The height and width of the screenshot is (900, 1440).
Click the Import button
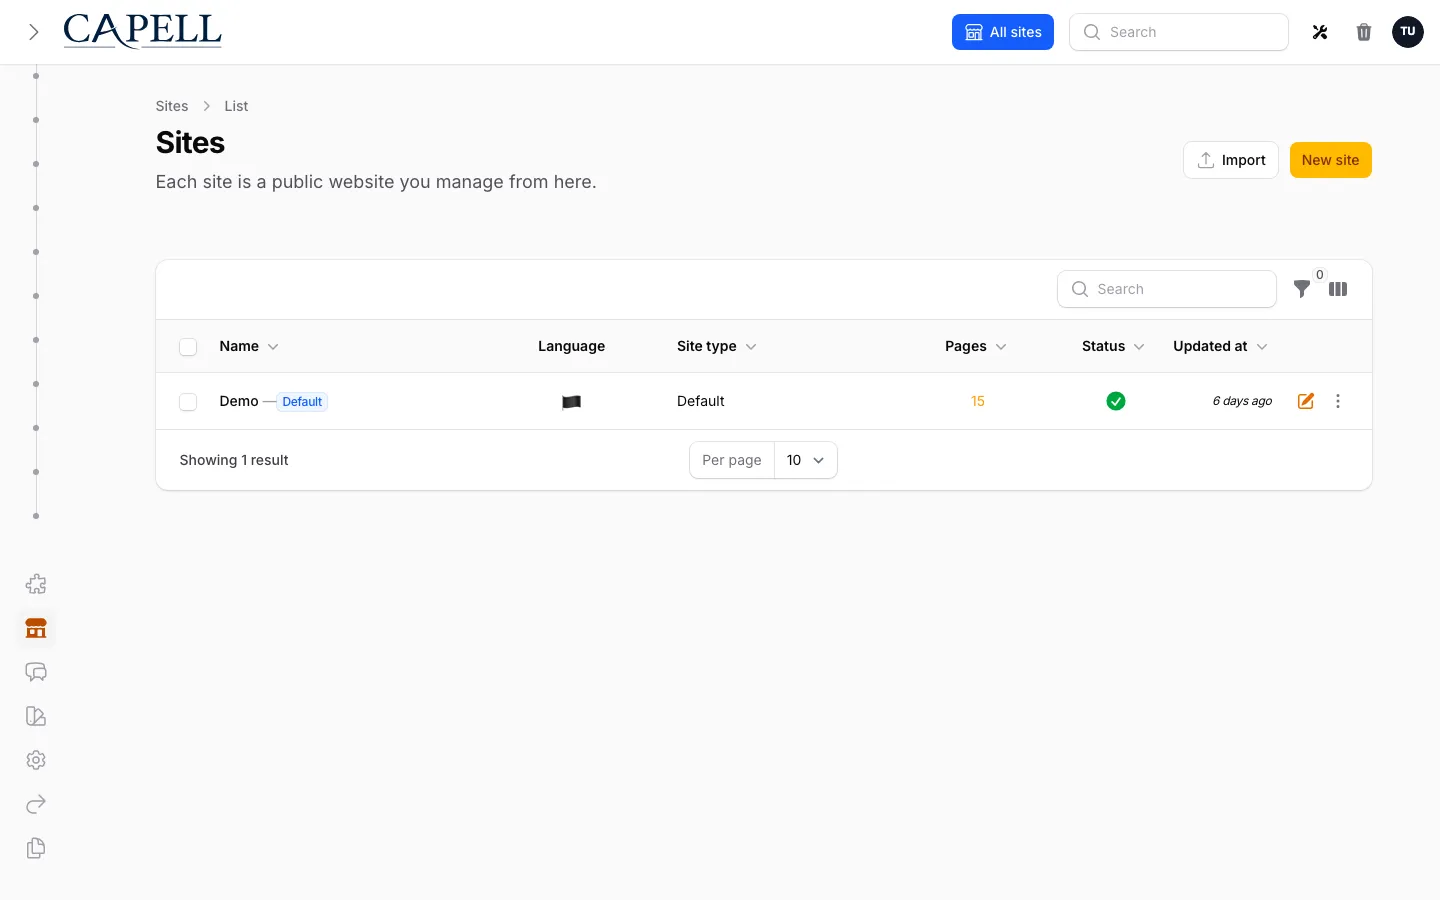point(1231,160)
